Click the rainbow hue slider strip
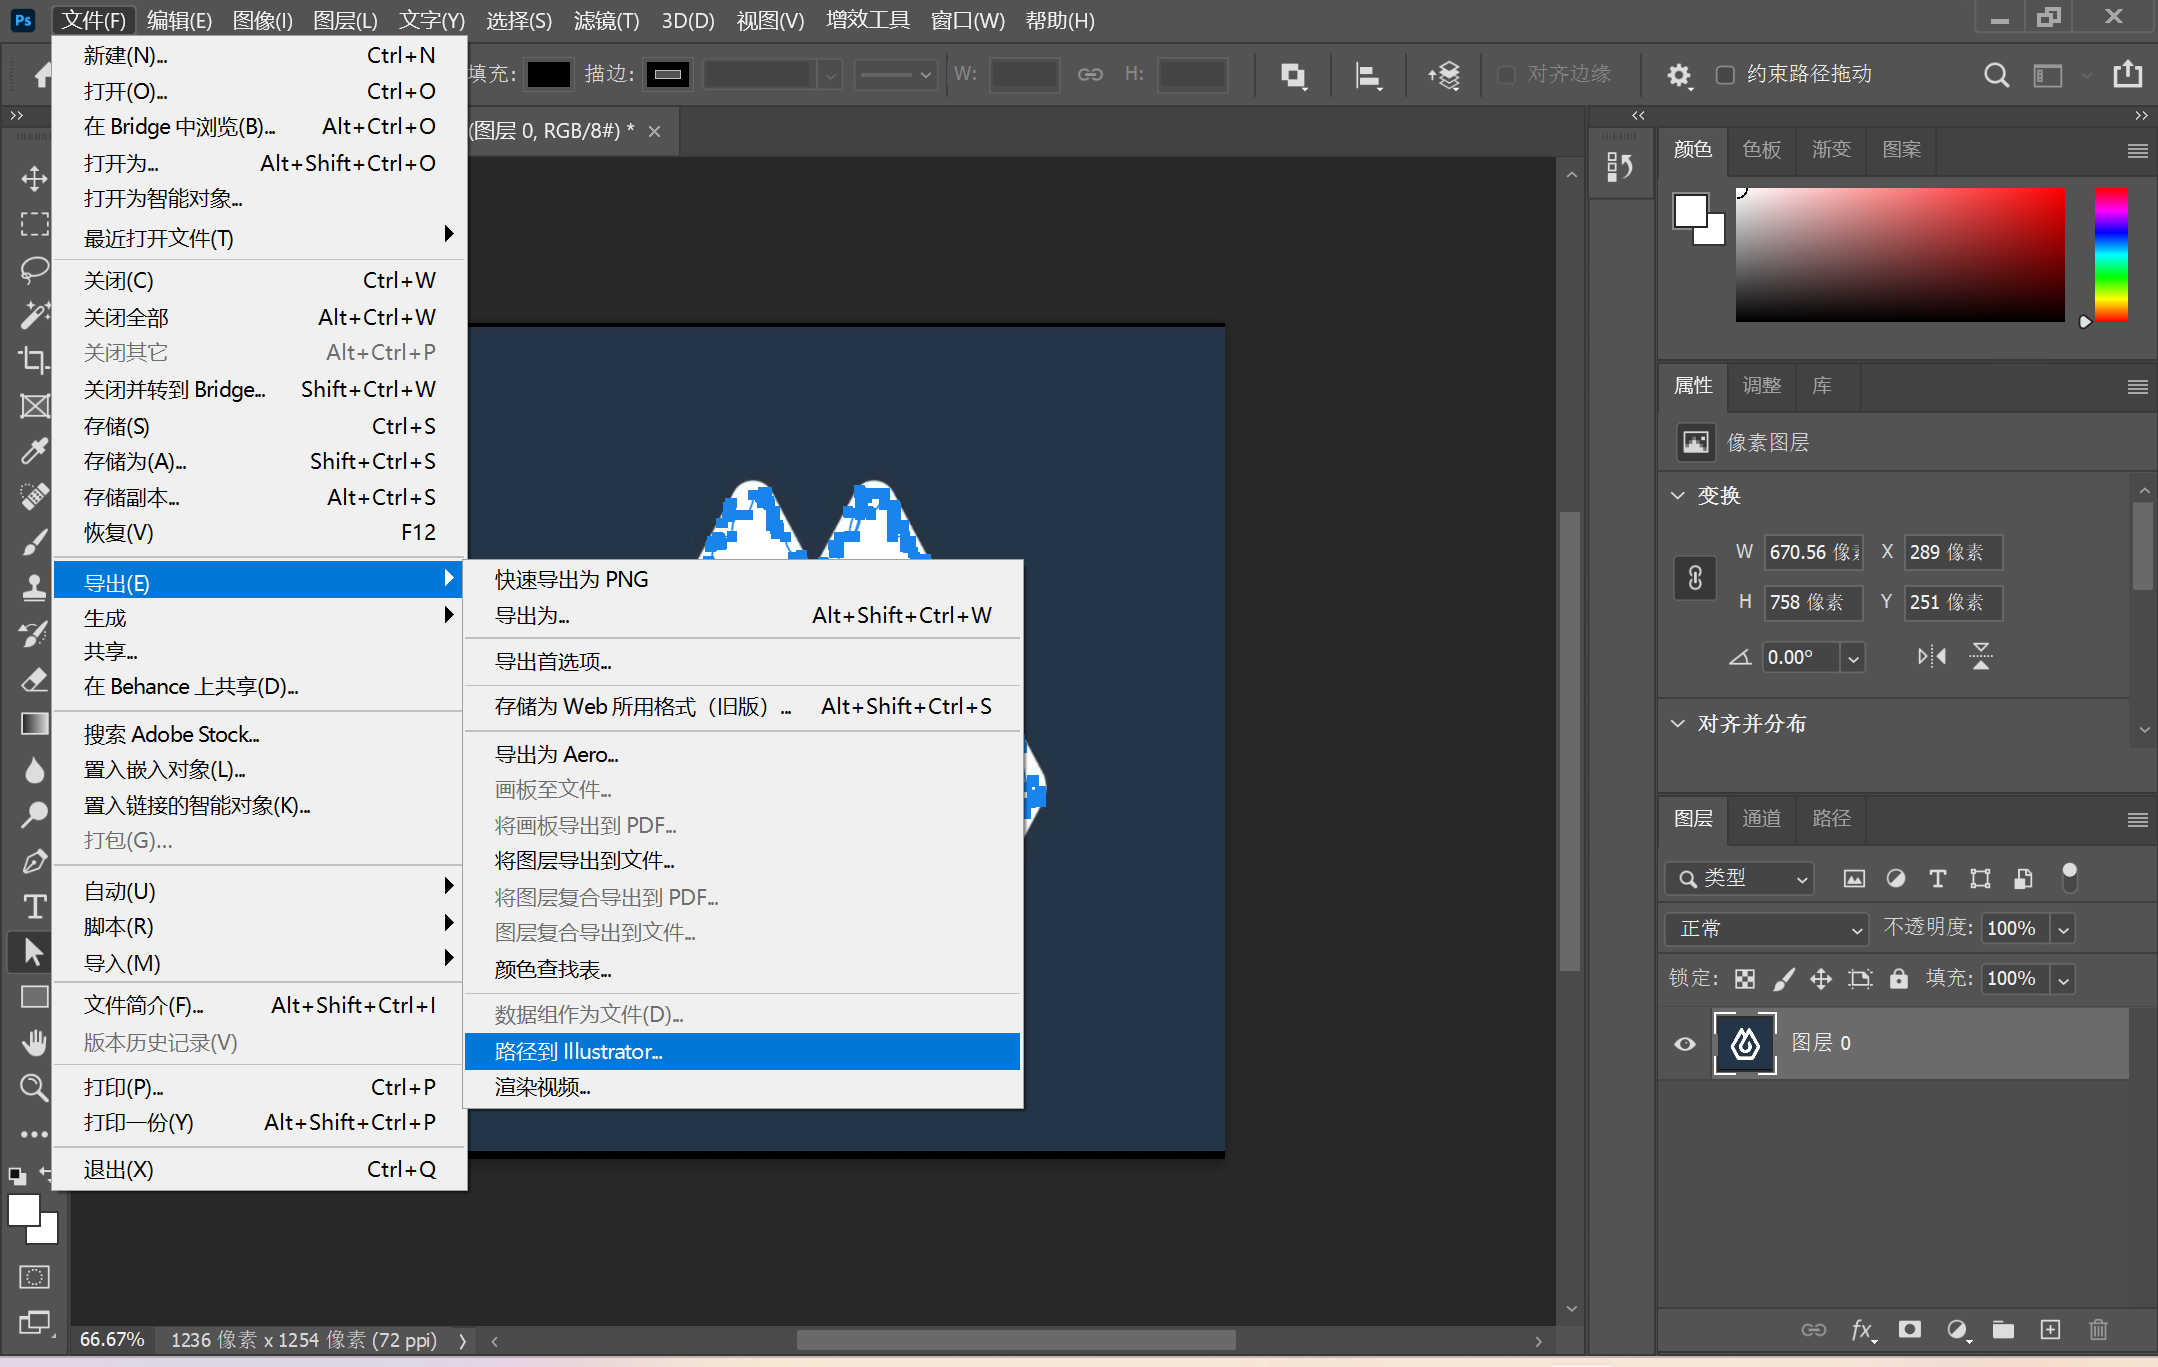The image size is (2158, 1367). 2110,255
